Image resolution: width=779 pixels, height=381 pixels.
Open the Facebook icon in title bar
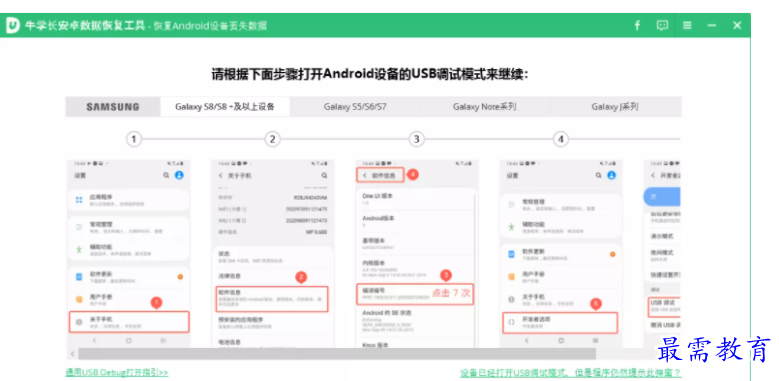(637, 25)
